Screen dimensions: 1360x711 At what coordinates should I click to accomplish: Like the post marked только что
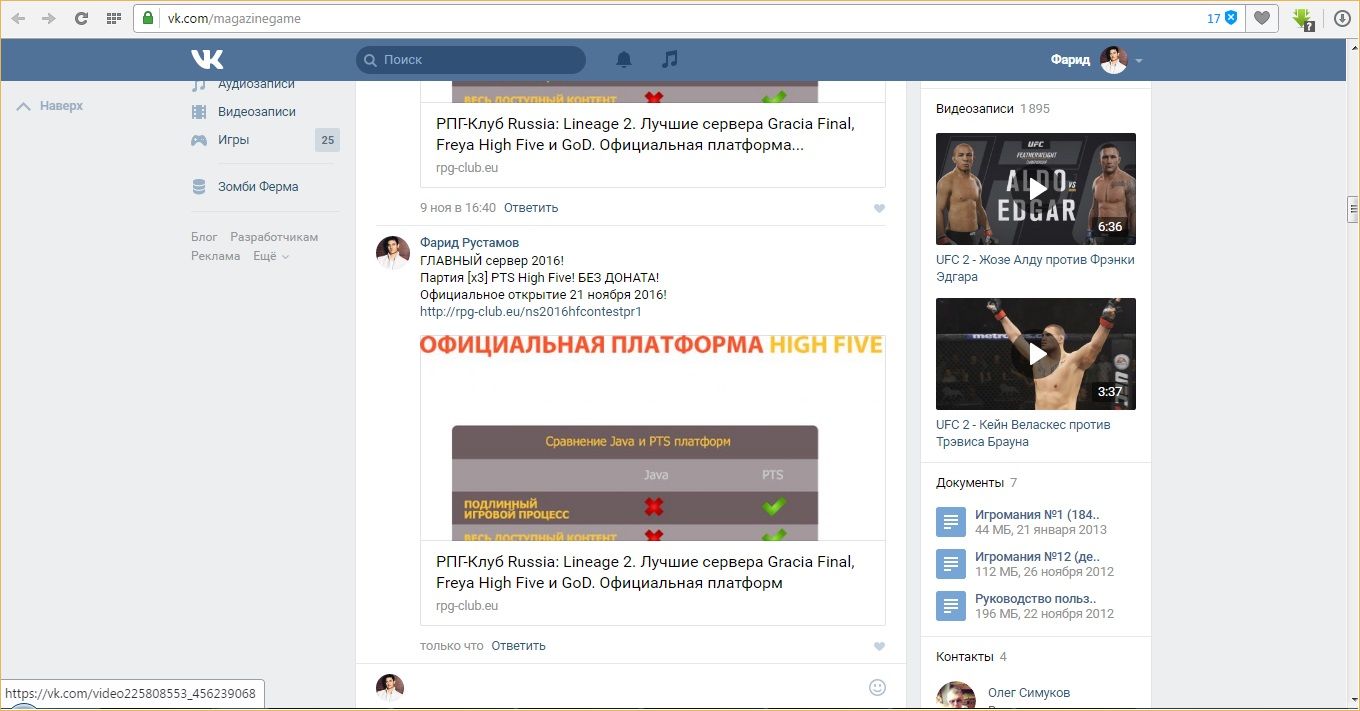tap(879, 647)
